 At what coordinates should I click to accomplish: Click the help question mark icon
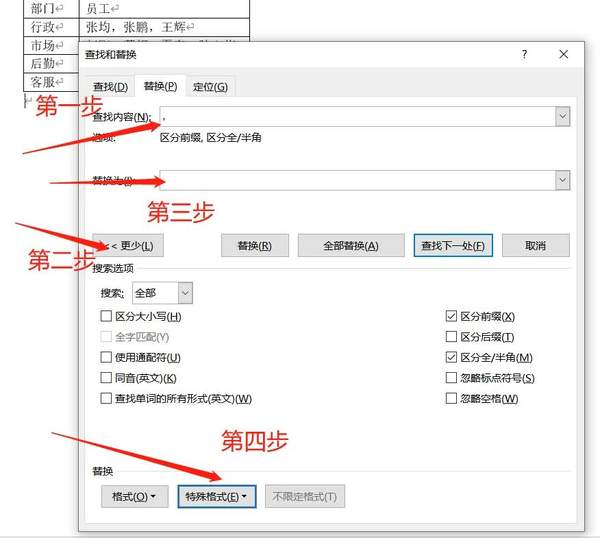524,55
